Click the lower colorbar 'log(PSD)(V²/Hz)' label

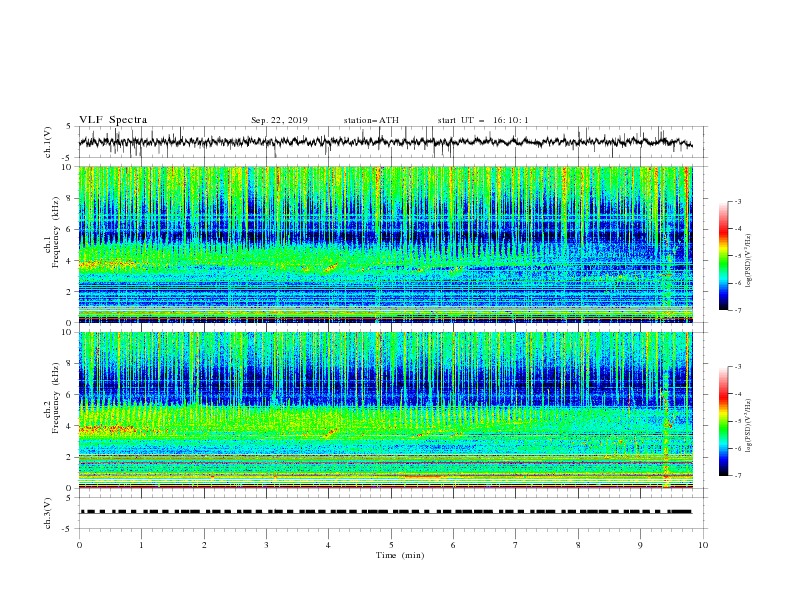pos(749,425)
